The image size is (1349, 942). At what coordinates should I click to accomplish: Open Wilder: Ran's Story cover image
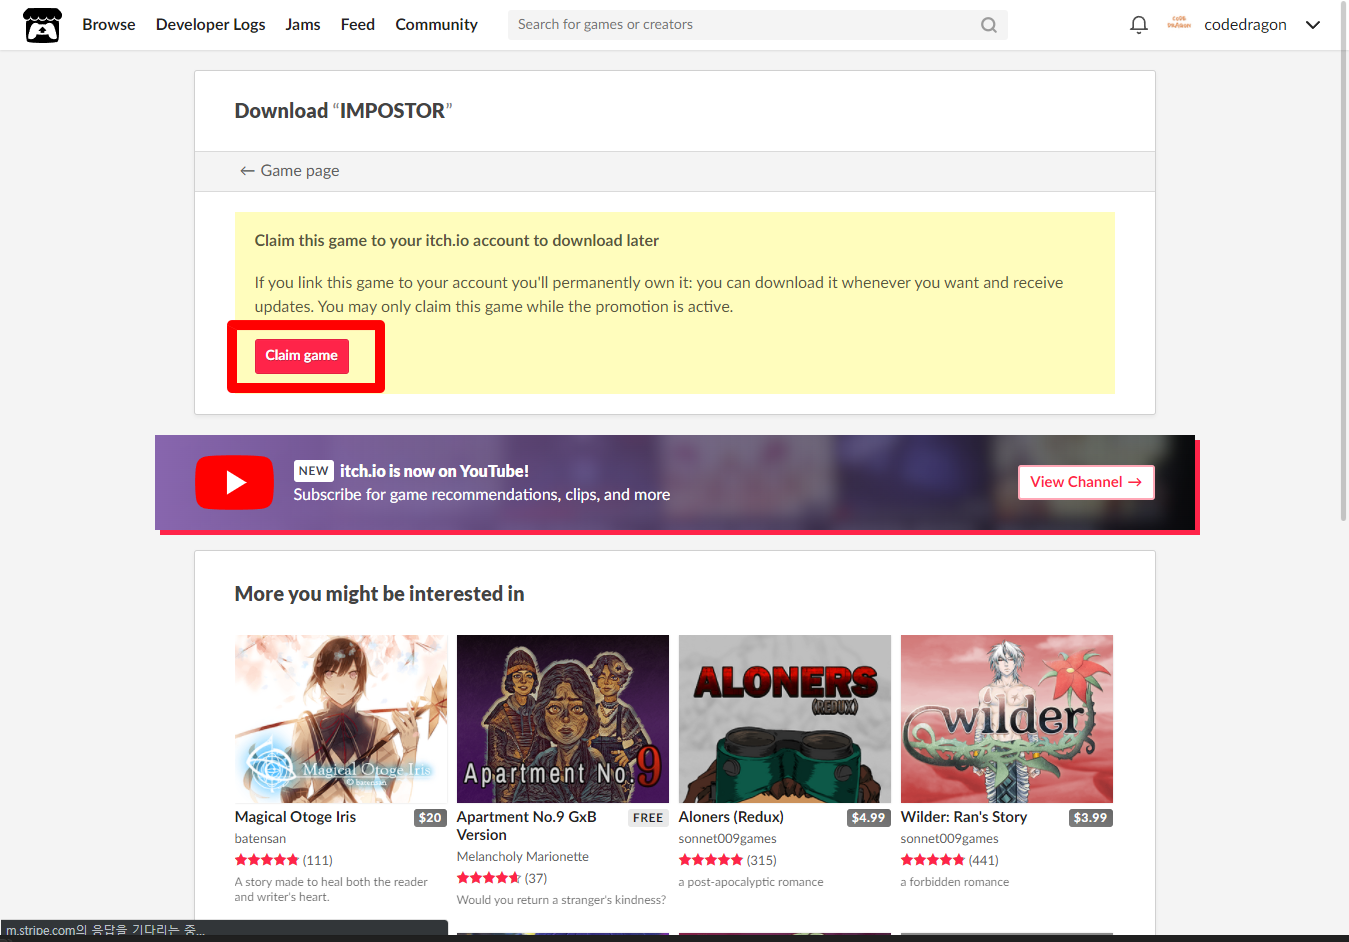coord(1007,719)
